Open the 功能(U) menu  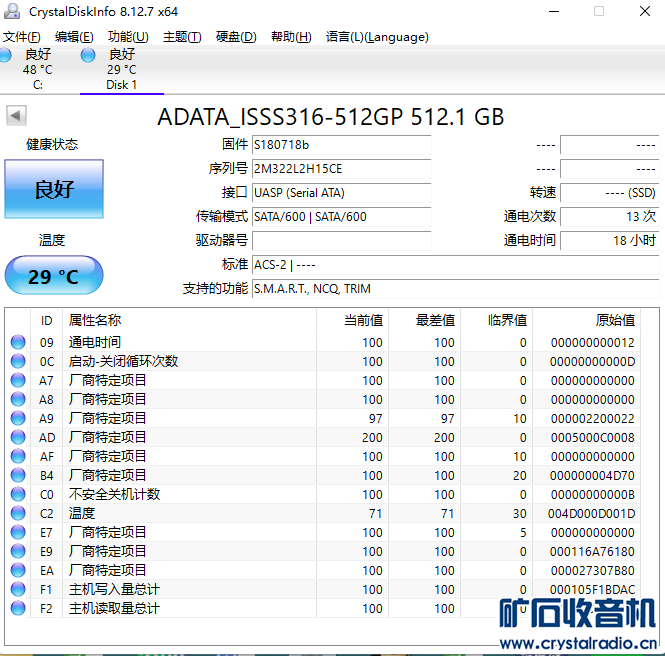click(x=128, y=37)
